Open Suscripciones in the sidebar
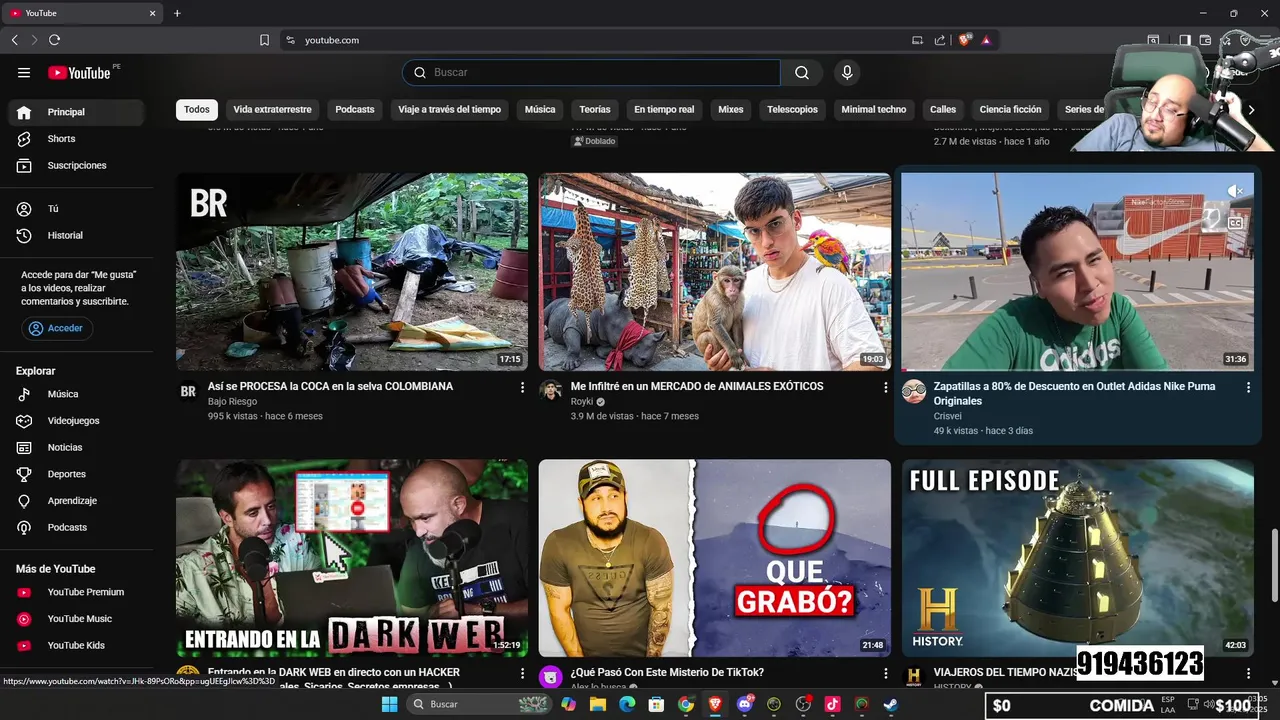Screen dimensions: 1280x720 tap(76, 165)
